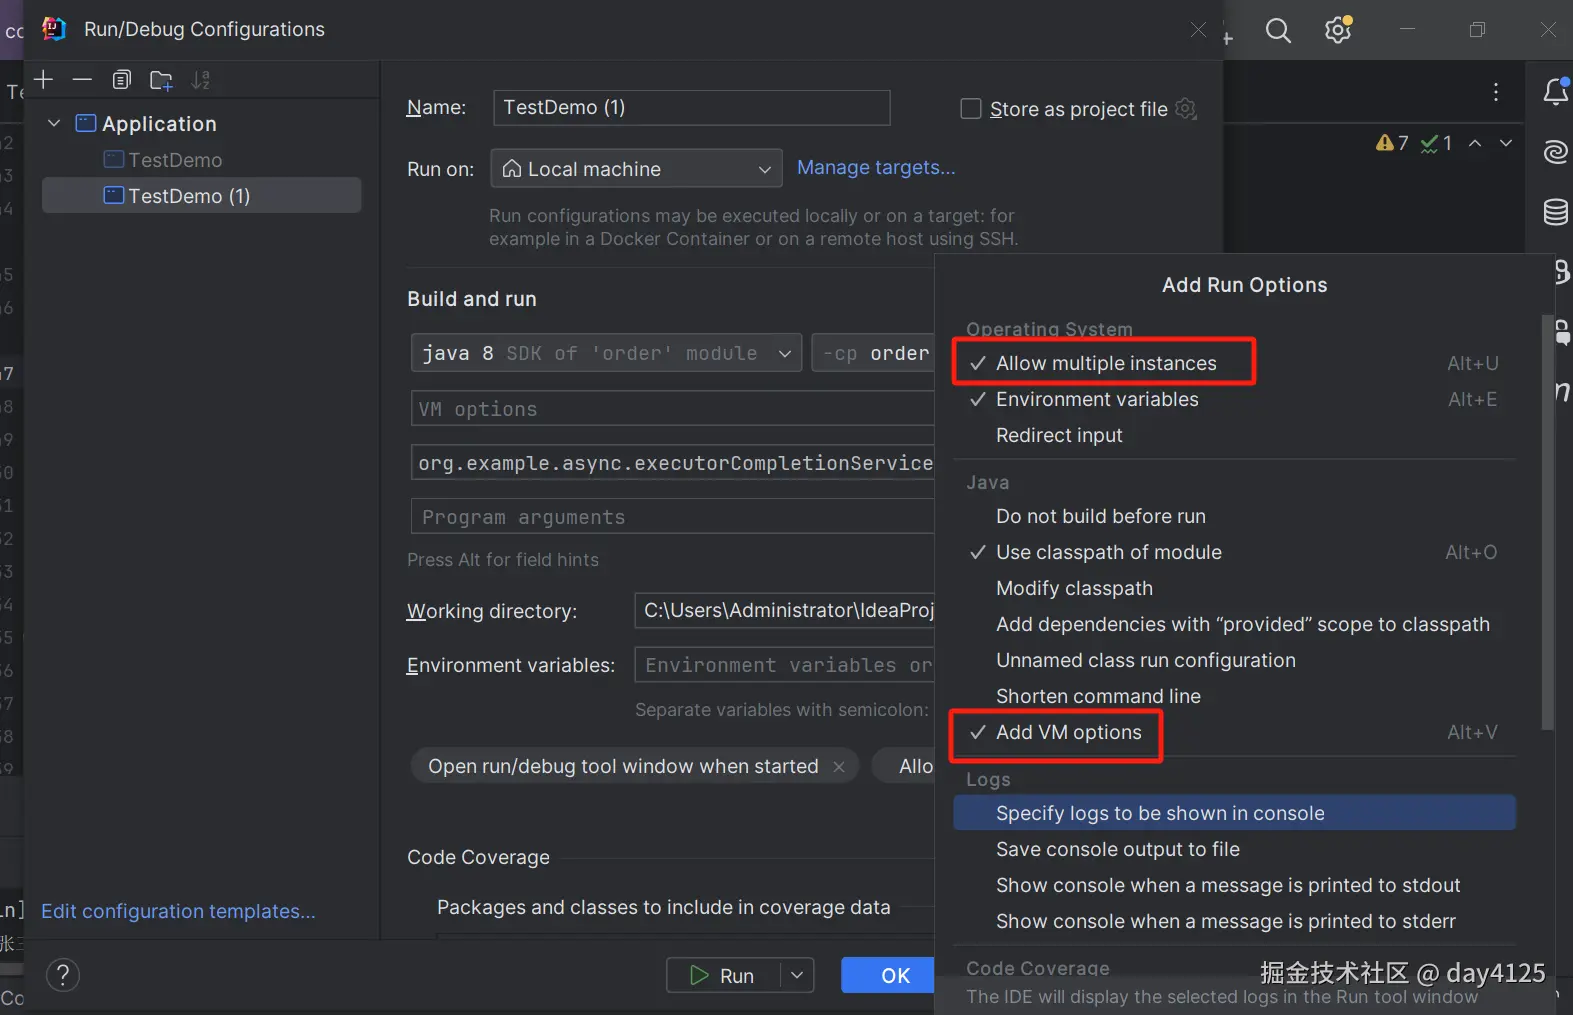Go to next highlighted problem arrow

(1505, 143)
